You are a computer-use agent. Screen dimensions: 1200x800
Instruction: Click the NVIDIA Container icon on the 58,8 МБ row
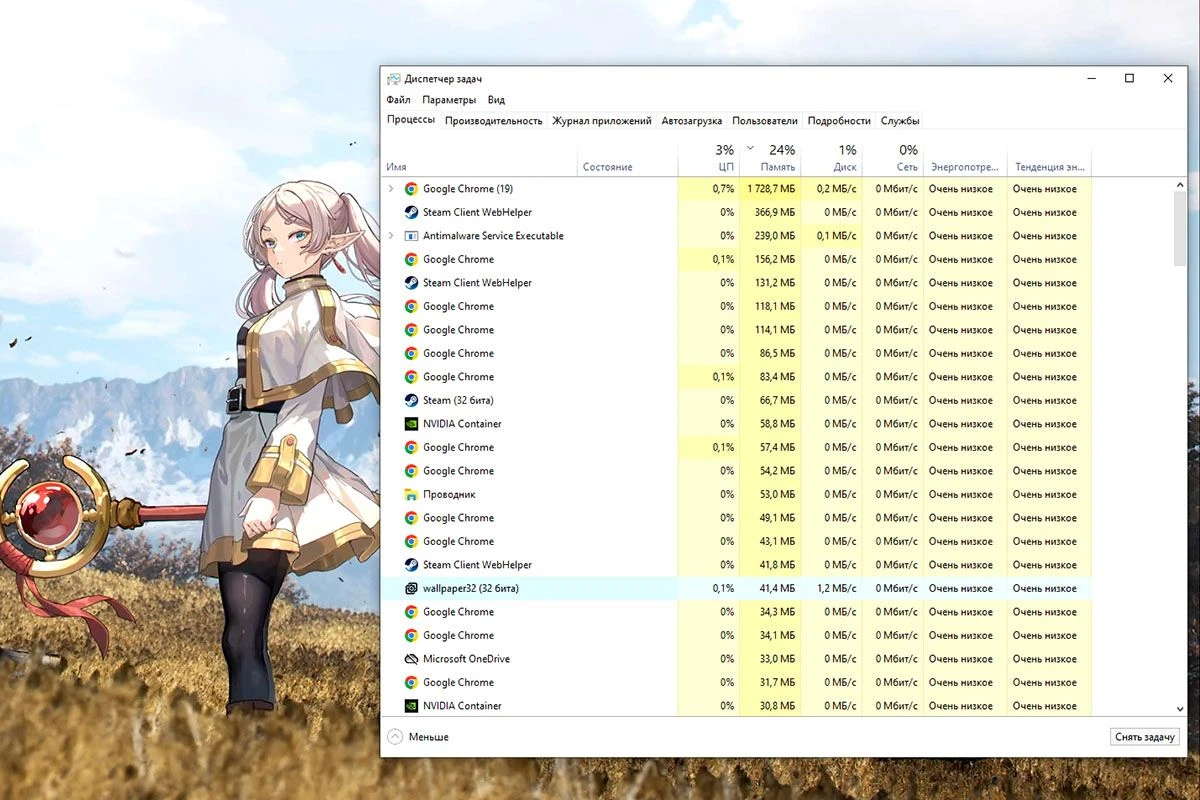tap(411, 424)
